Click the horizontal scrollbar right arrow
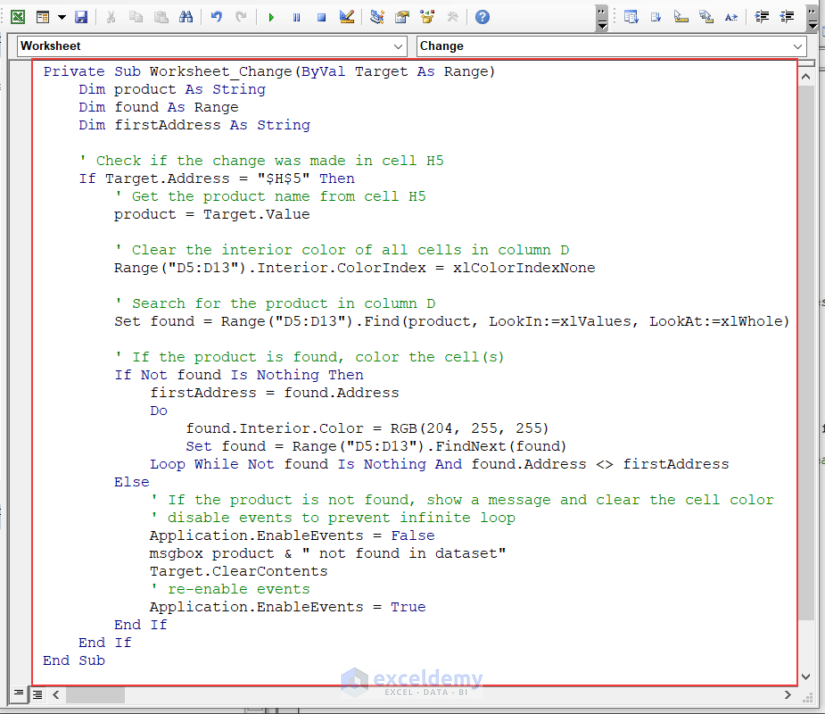 [788, 695]
